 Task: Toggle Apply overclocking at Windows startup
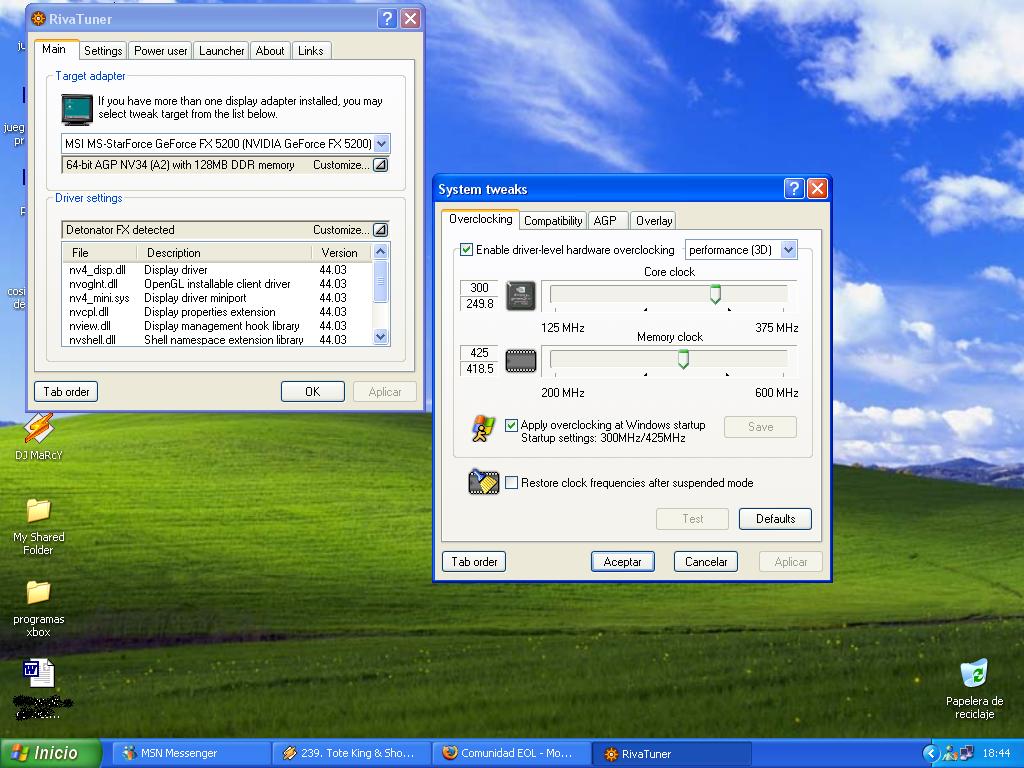511,425
